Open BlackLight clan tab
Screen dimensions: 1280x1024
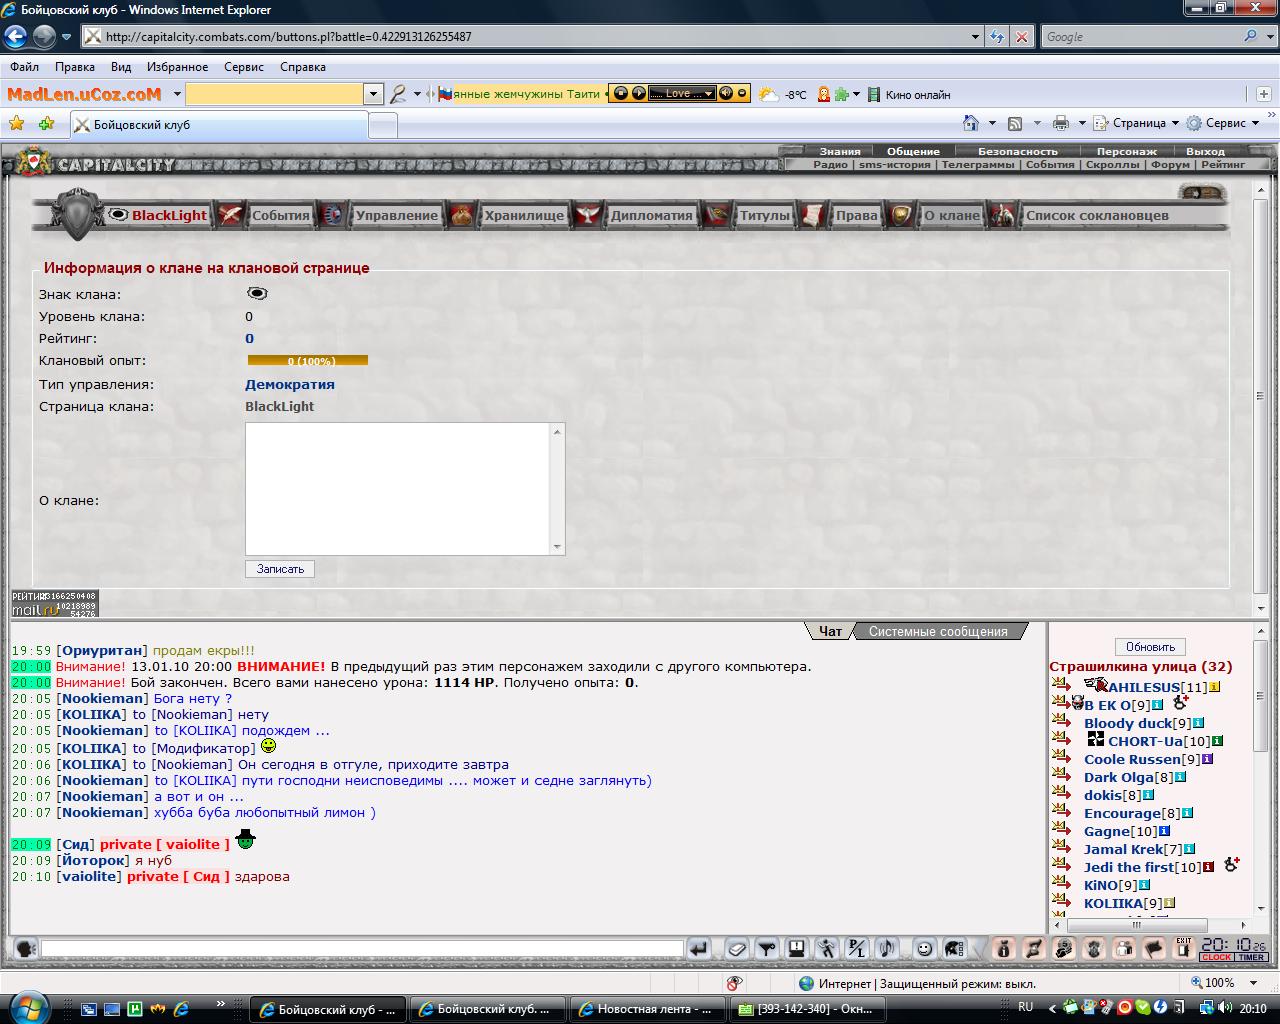point(169,215)
